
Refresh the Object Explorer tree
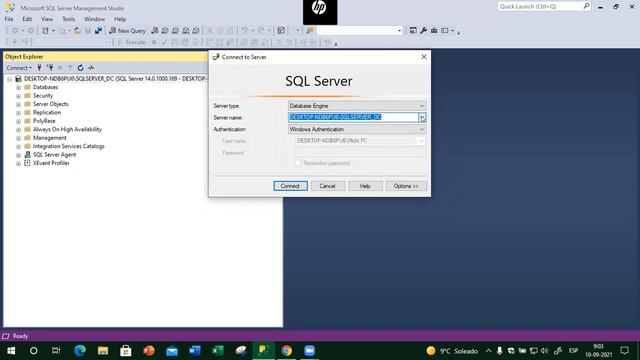80,68
